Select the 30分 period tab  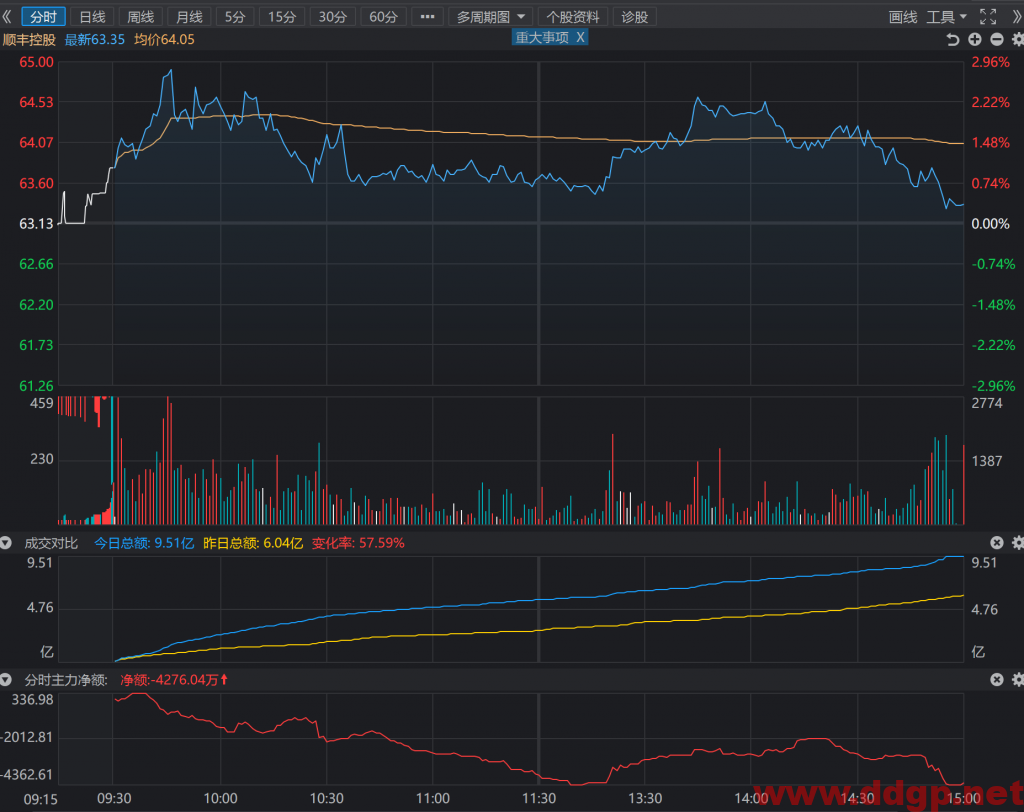point(332,17)
